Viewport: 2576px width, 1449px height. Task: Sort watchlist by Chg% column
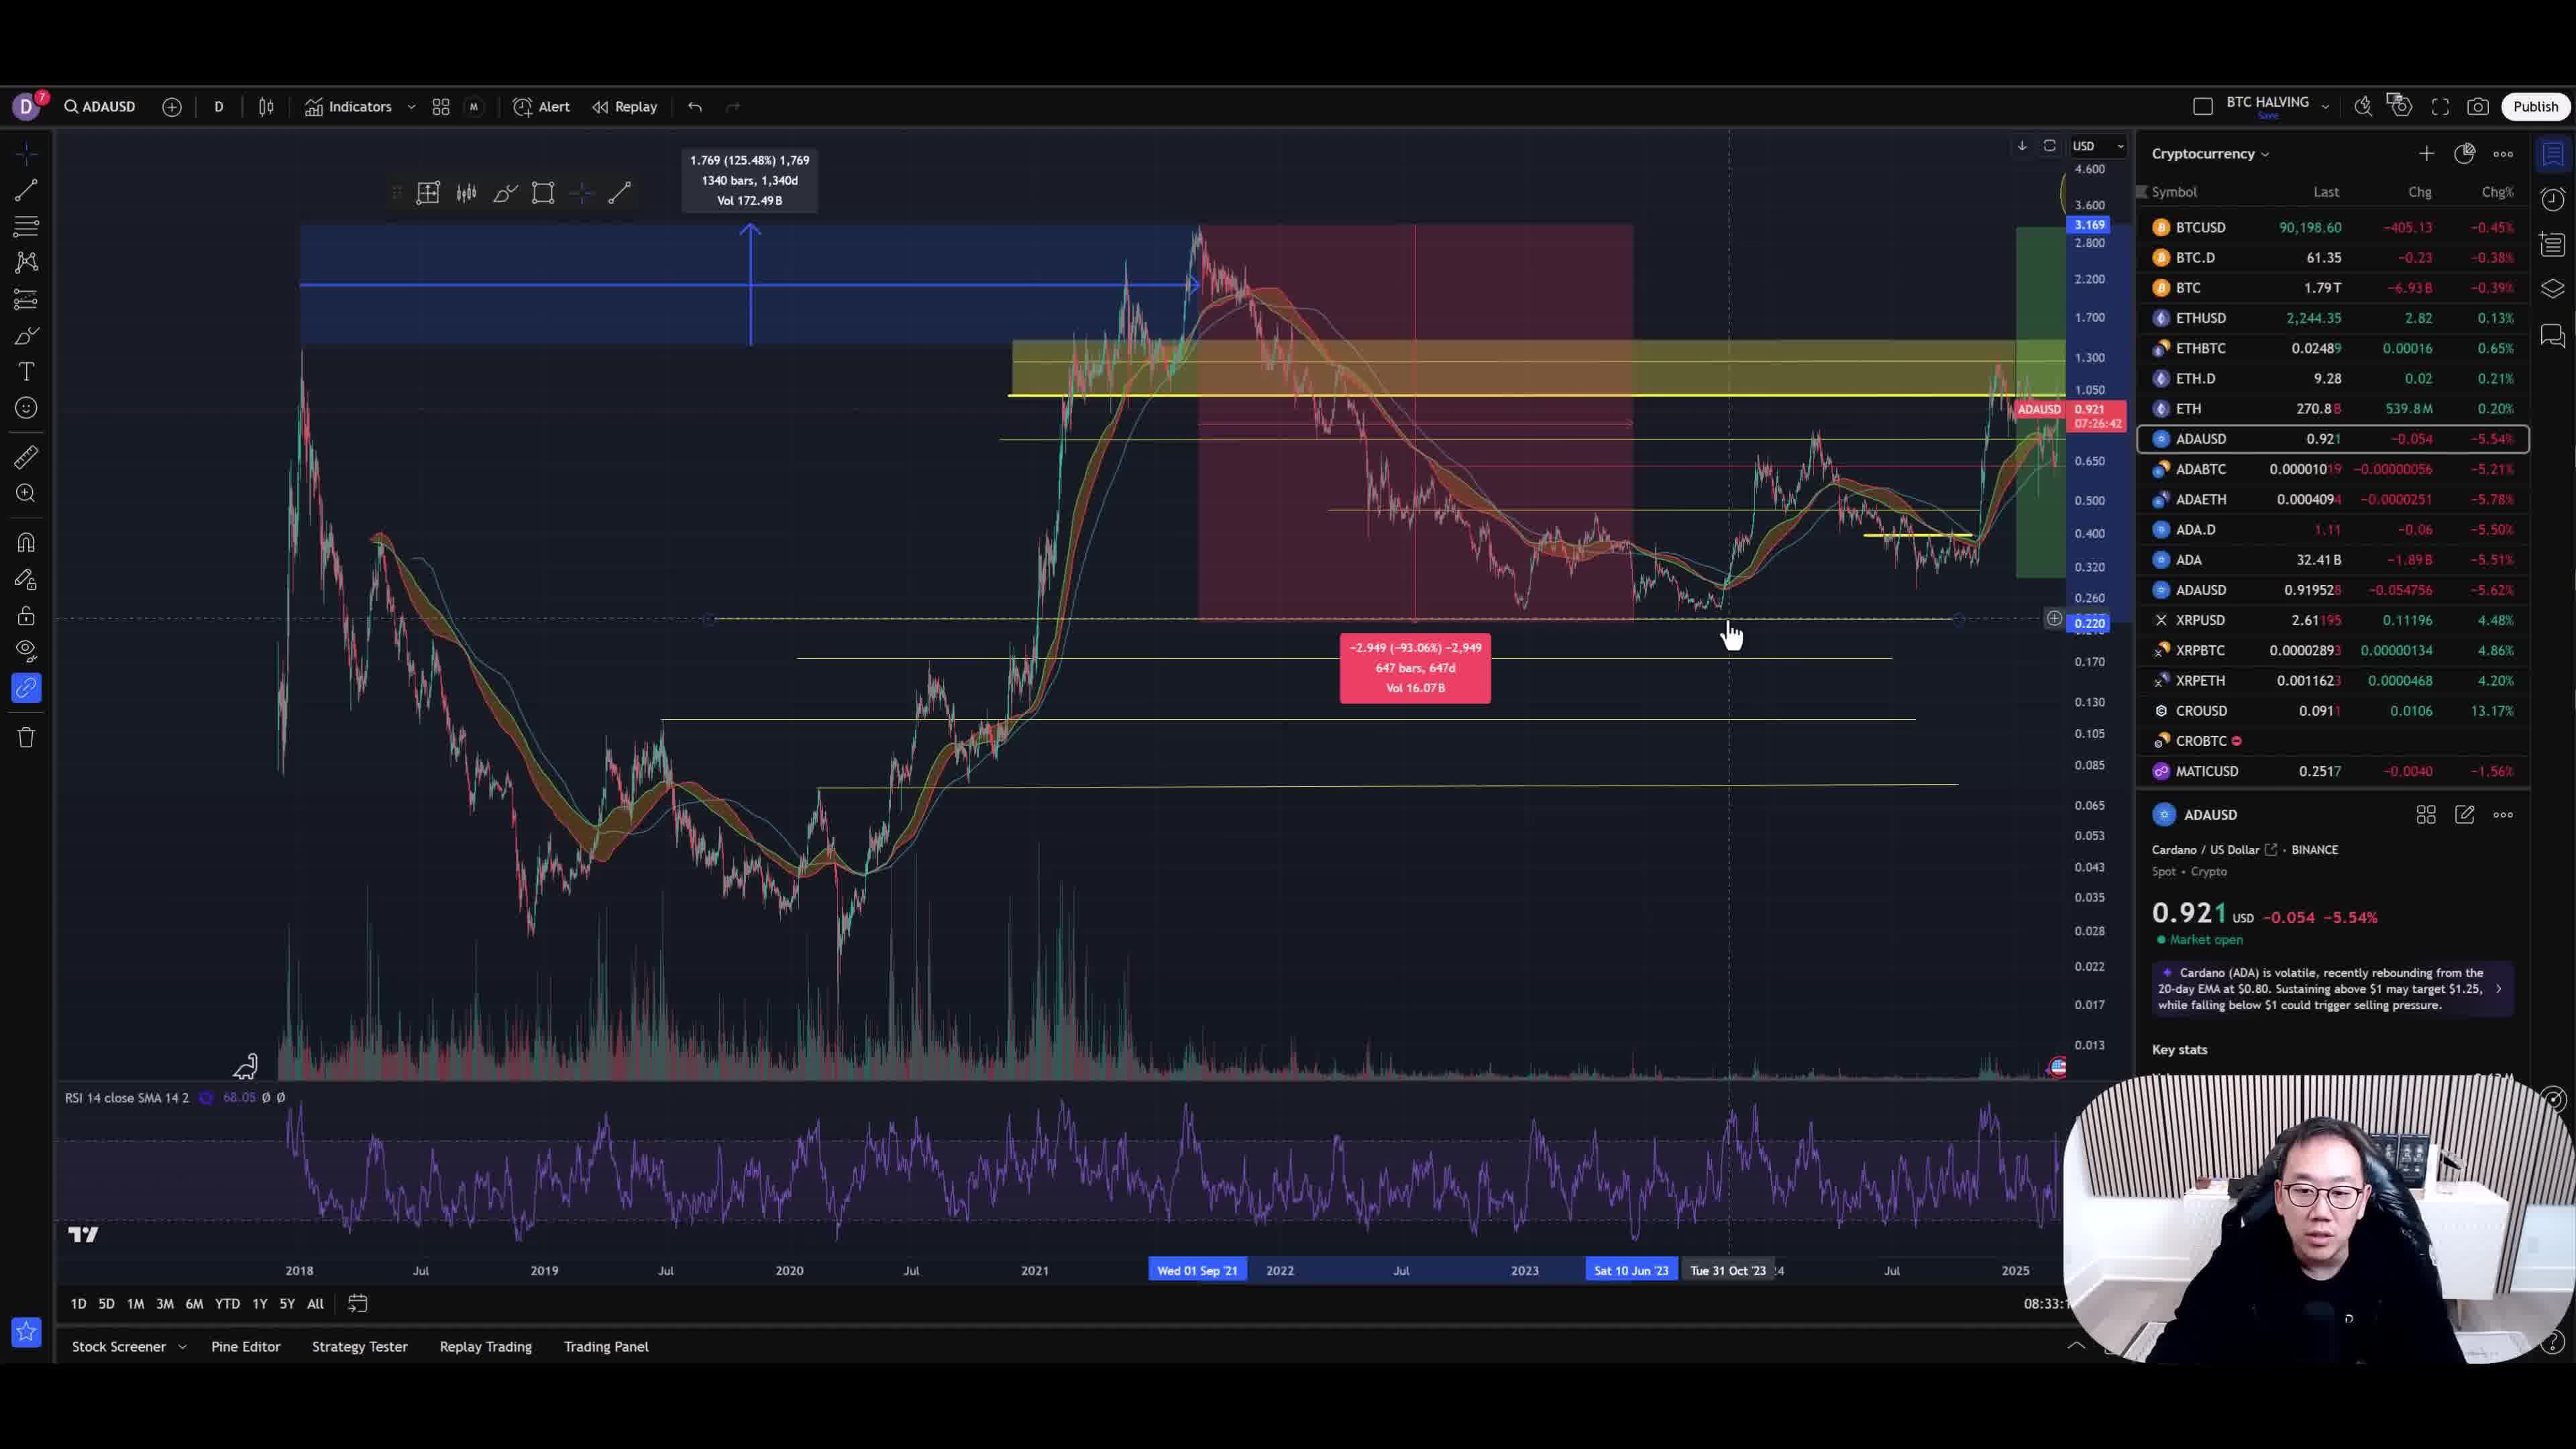click(x=2497, y=192)
